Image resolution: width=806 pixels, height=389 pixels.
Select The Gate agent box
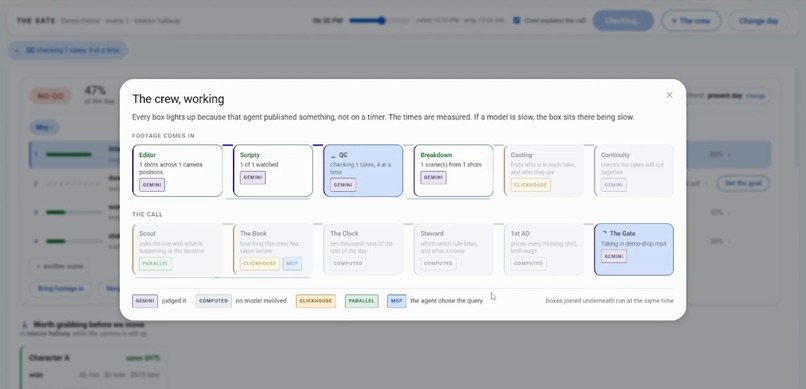point(634,249)
